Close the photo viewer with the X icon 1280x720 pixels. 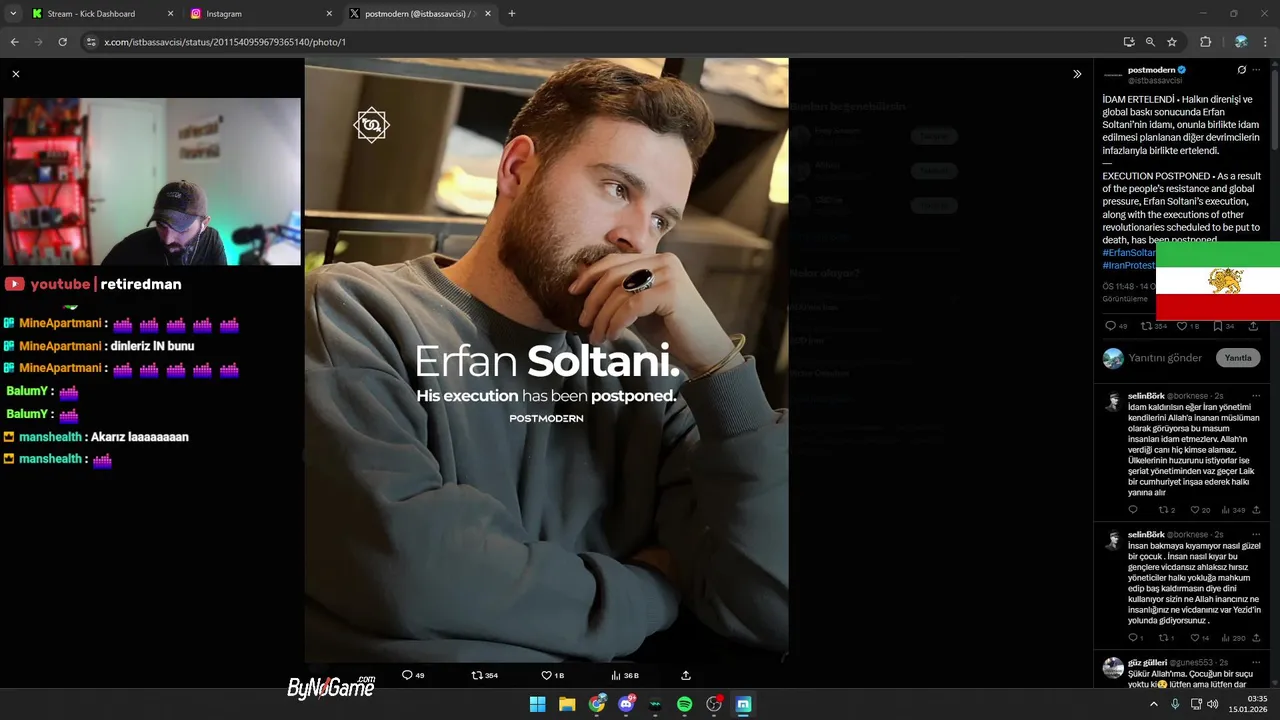click(x=15, y=74)
